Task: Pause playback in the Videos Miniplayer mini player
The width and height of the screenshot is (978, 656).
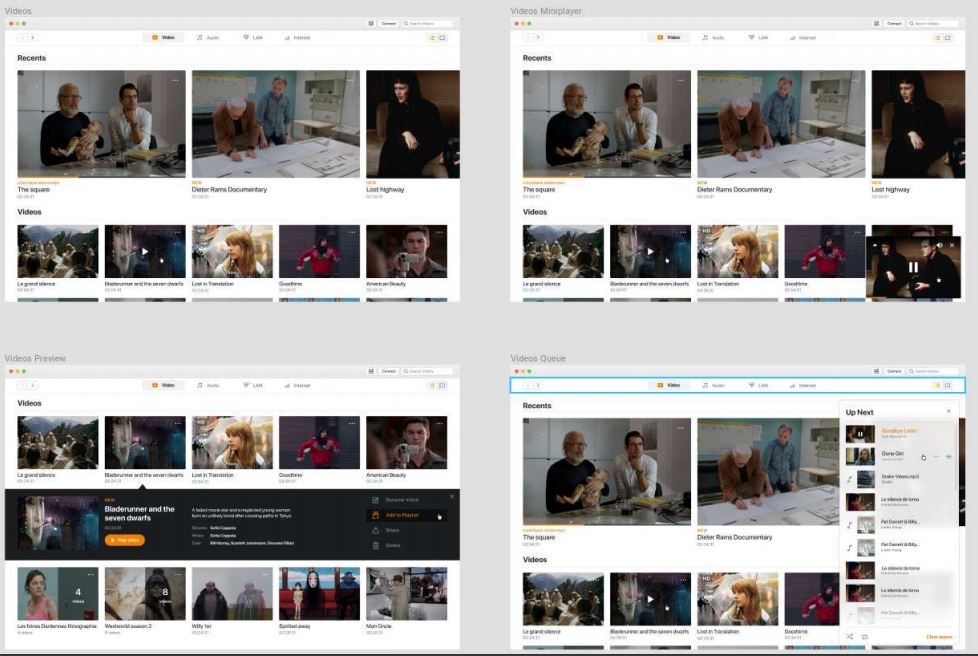Action: [913, 267]
